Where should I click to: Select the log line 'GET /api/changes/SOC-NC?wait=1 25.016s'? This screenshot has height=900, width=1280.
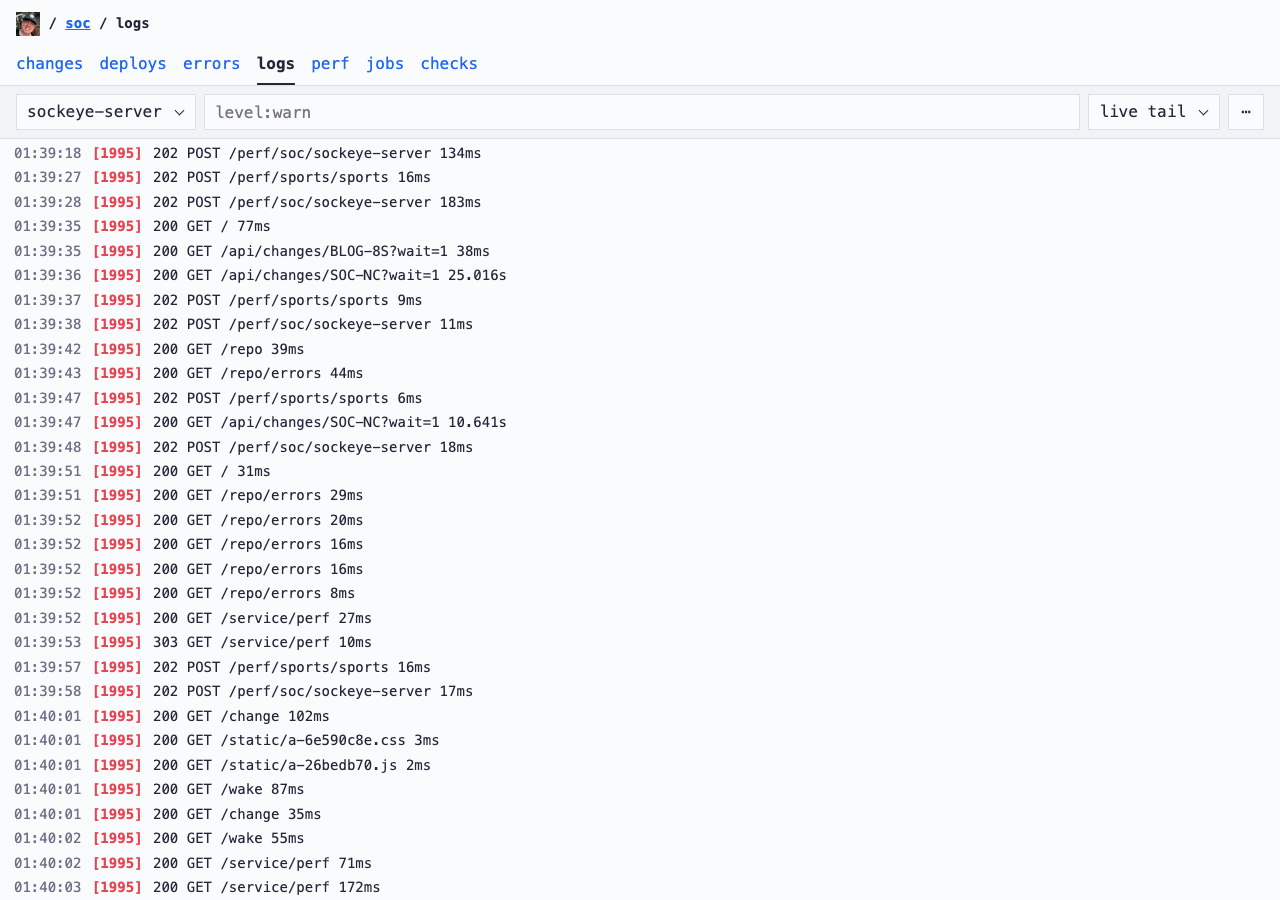pyautogui.click(x=640, y=275)
